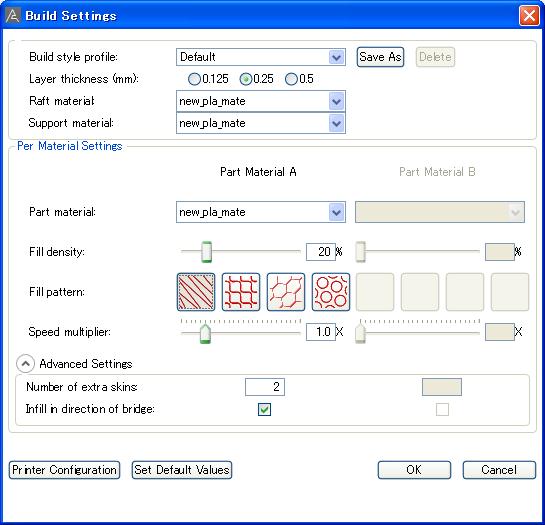The image size is (545, 525).
Task: Select 0.125 mm layer thickness
Action: (194, 79)
